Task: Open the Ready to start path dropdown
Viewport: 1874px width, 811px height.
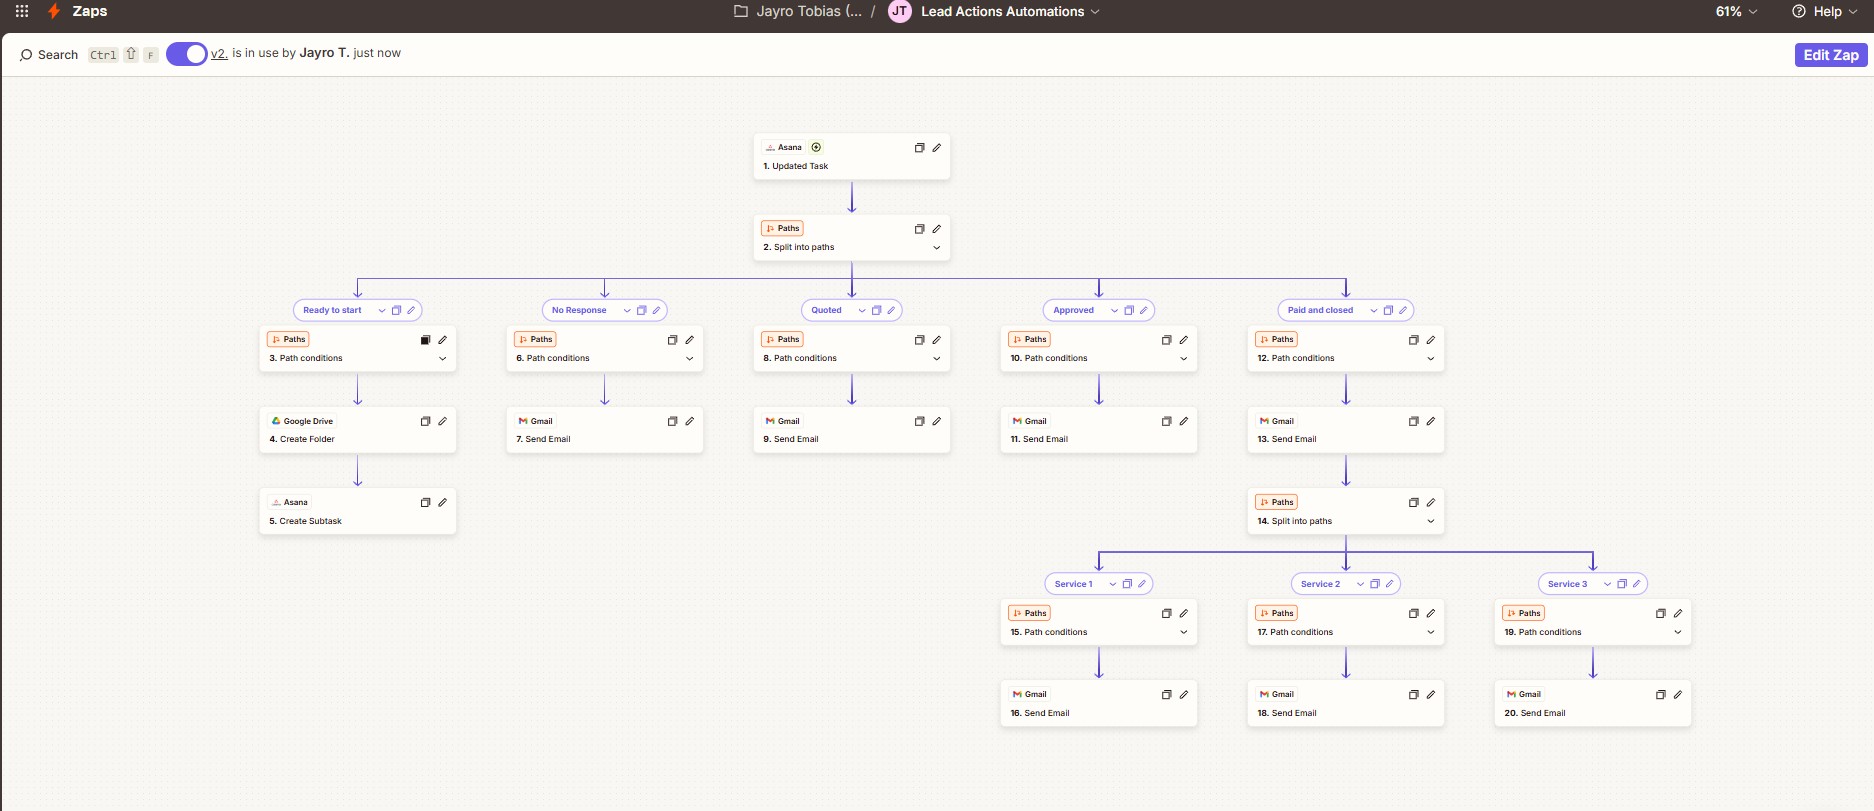Action: (x=382, y=311)
